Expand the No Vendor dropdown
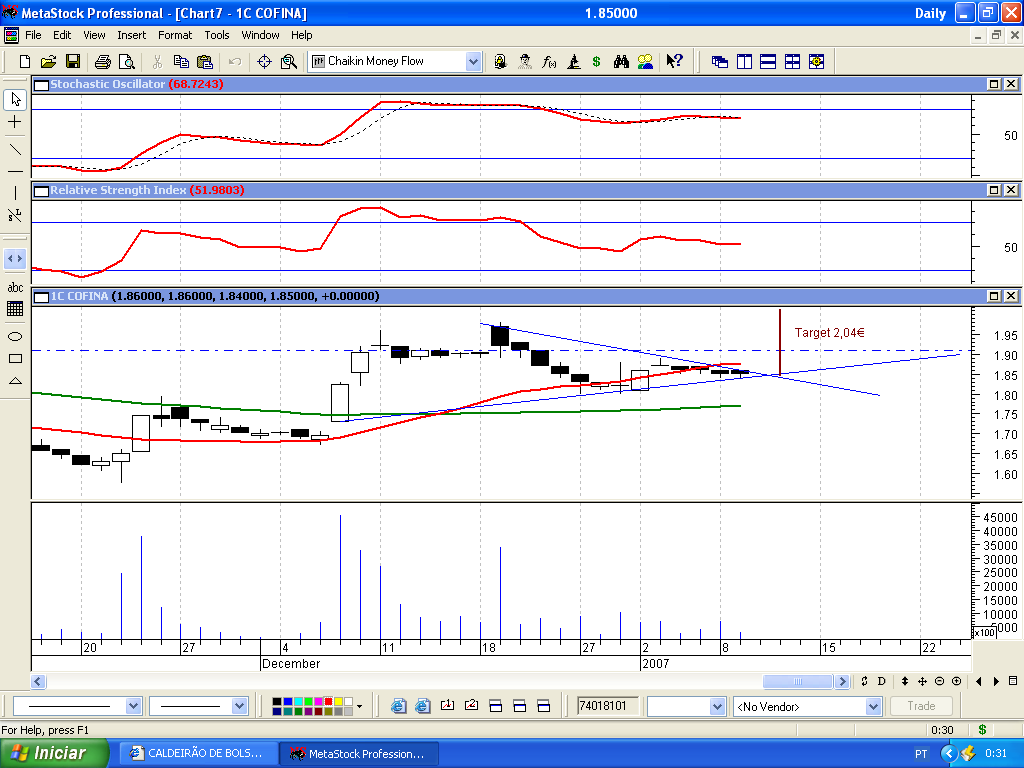1024x768 pixels. coord(872,706)
